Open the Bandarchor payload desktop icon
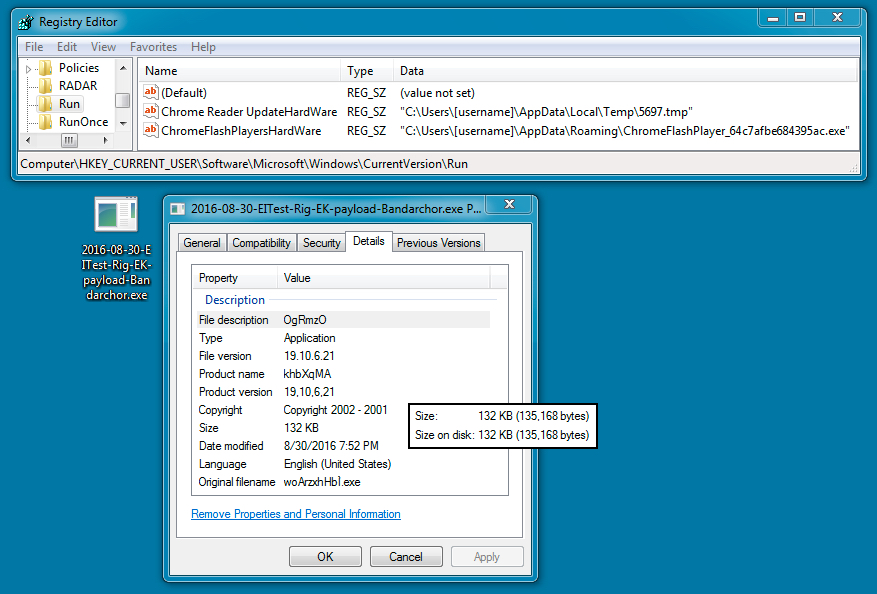The image size is (877, 594). pyautogui.click(x=115, y=217)
